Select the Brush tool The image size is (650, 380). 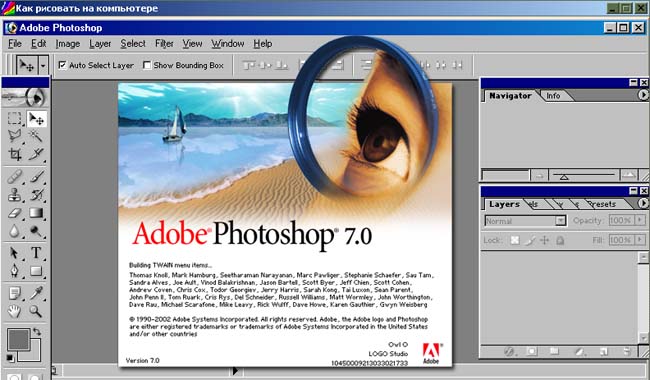[36, 177]
